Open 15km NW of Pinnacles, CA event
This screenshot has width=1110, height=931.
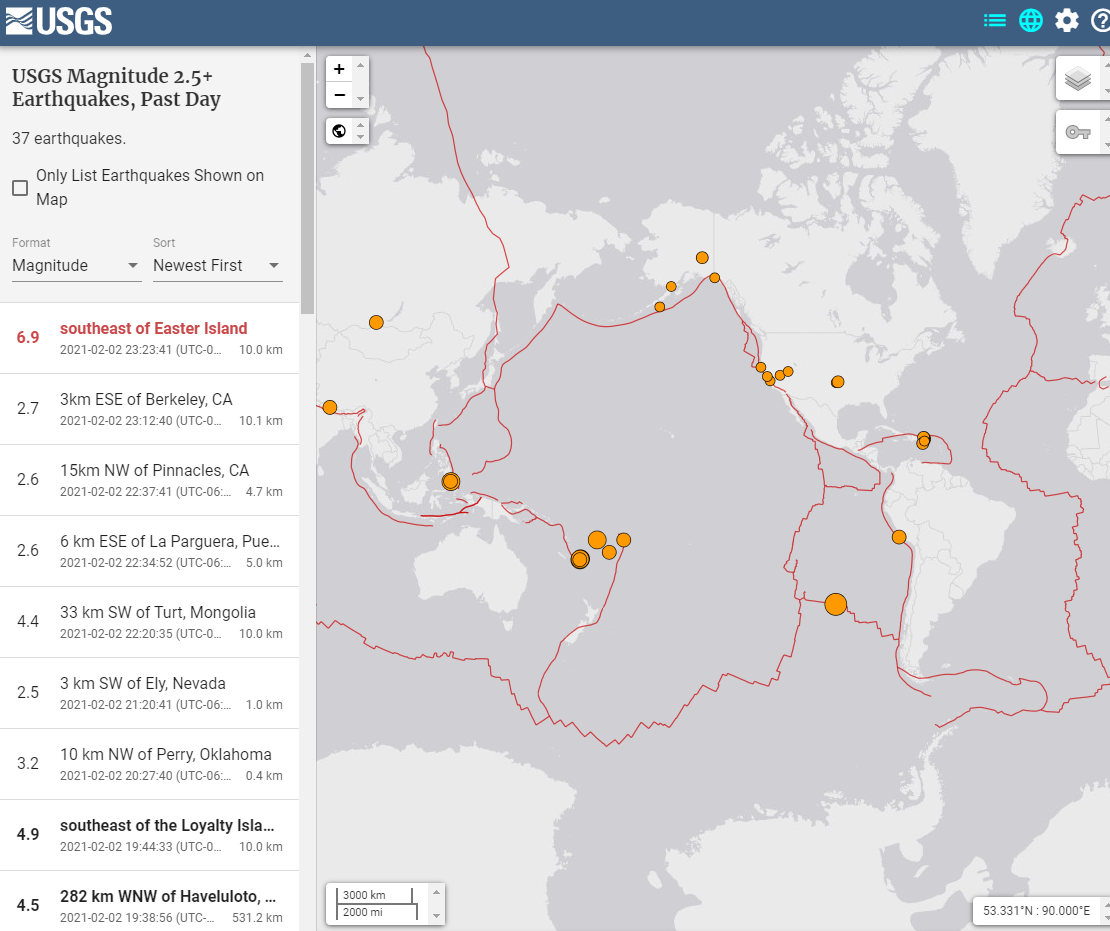pos(149,480)
